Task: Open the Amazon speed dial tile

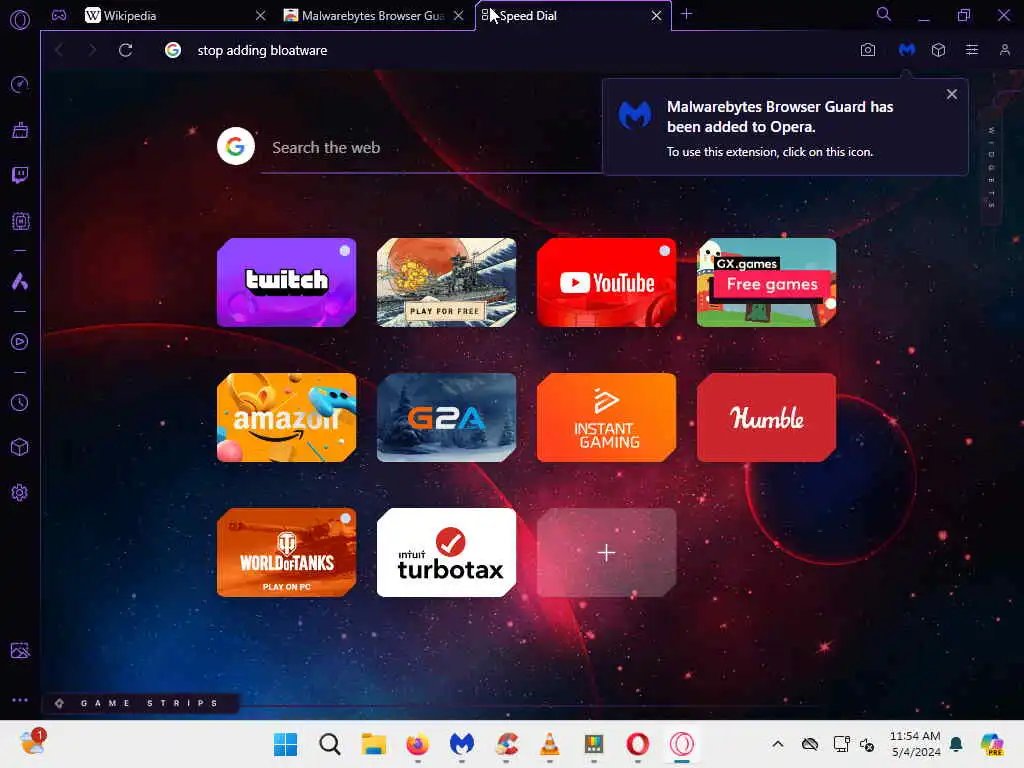Action: coord(287,417)
